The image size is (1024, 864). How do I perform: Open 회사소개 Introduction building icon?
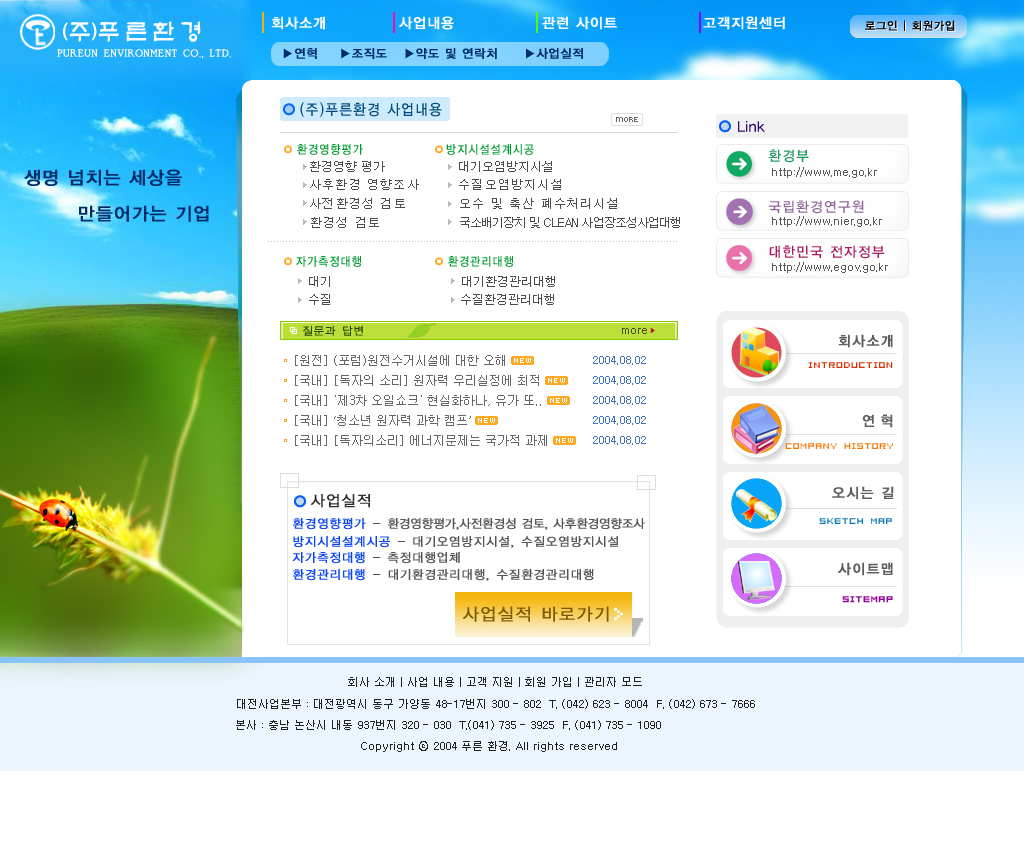click(x=757, y=353)
